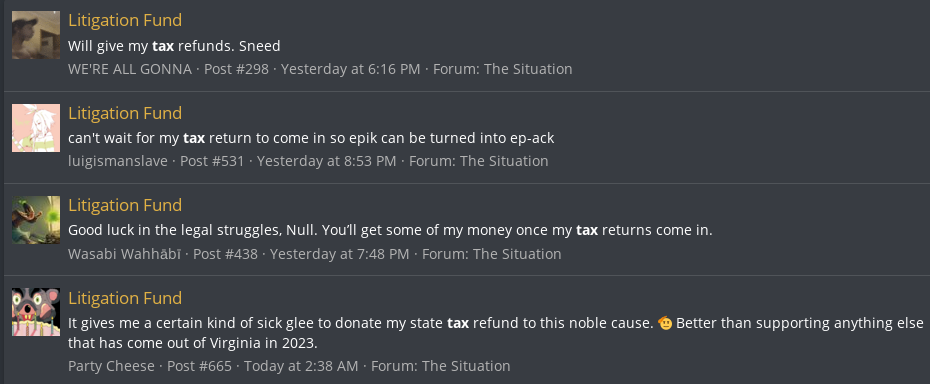Open forum link beside Today at 2:38 AM
Screen dimensions: 930x384
441,366
